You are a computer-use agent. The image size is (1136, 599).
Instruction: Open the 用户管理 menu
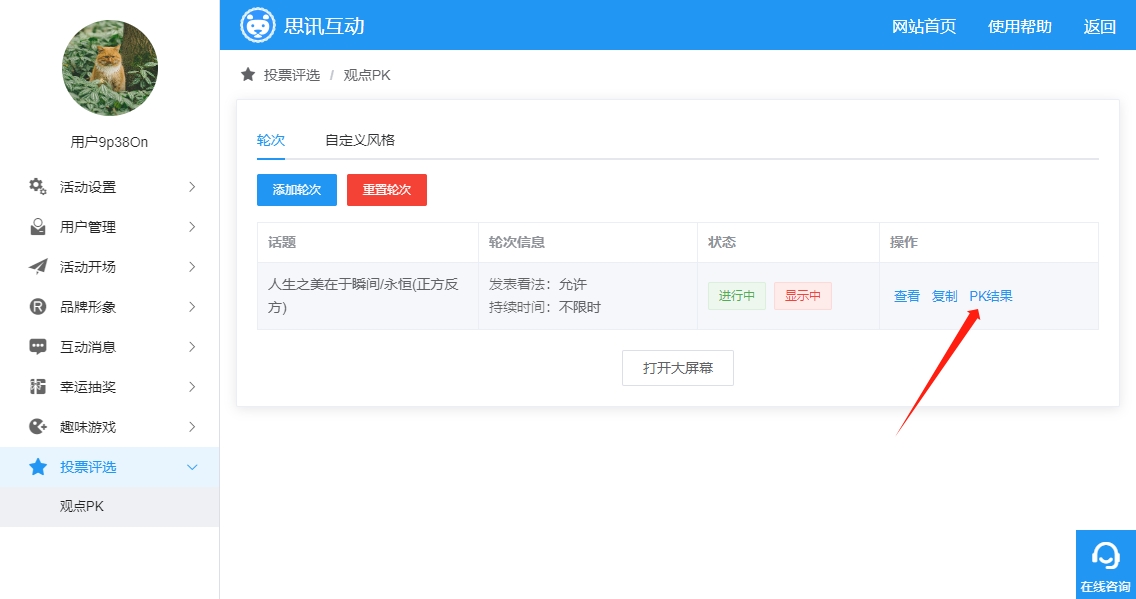click(x=109, y=227)
